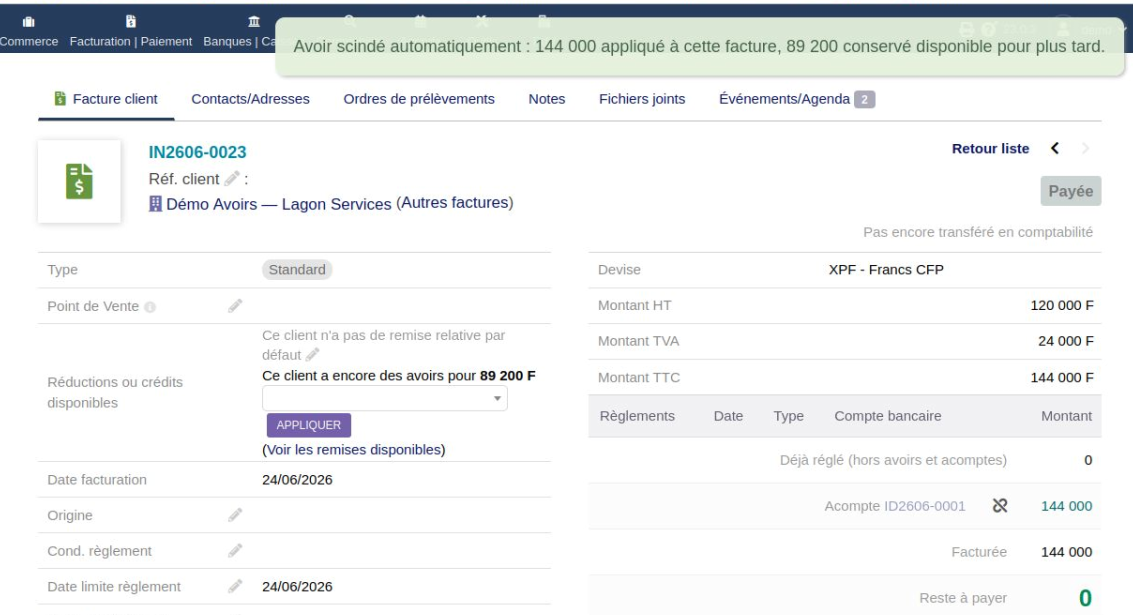The height and width of the screenshot is (615, 1133).
Task: Edit Réf. client with pencil icon
Action: point(232,179)
